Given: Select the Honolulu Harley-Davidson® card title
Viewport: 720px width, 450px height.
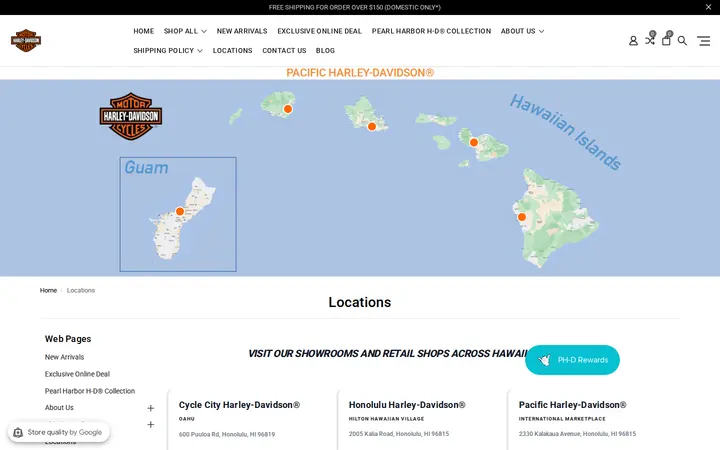Looking at the screenshot, I should coord(407,405).
